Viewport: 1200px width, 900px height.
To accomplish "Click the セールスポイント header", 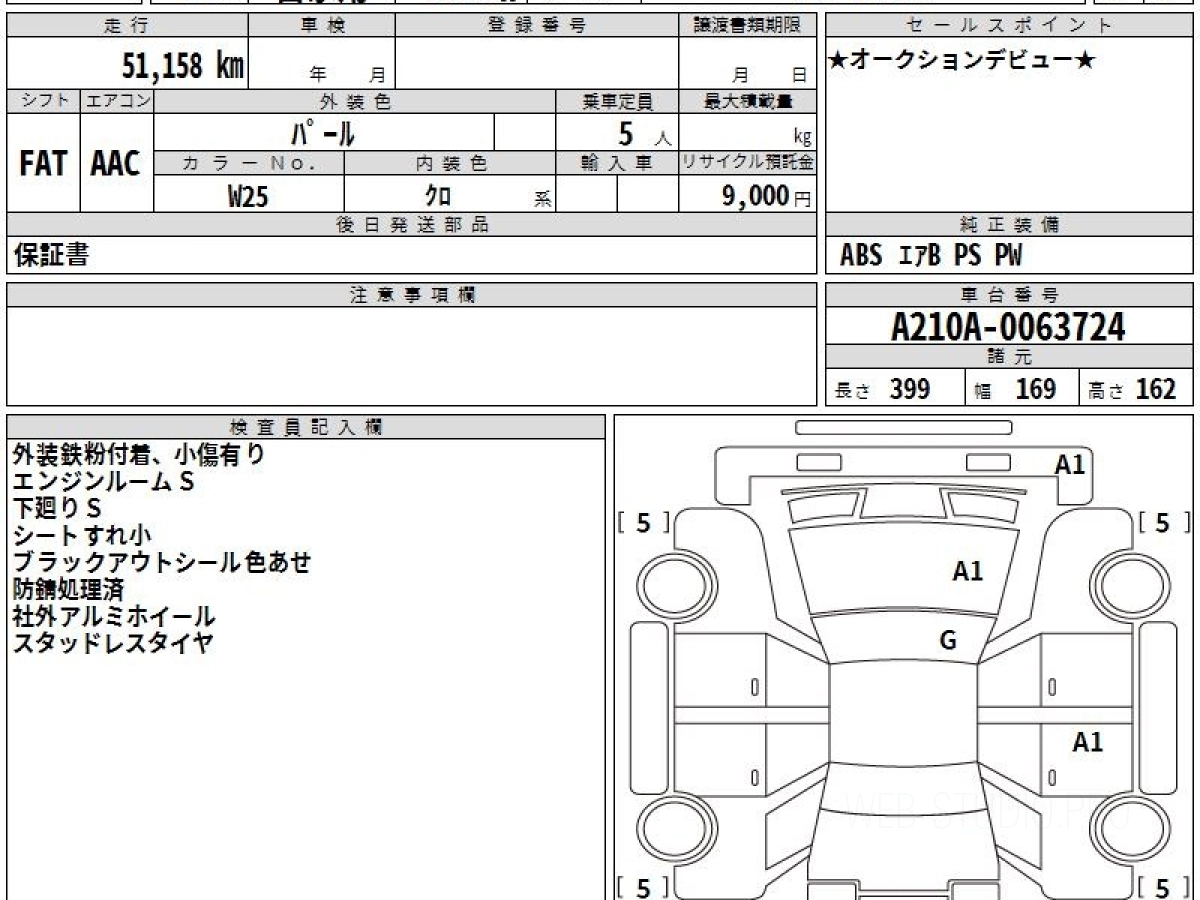I will tap(1010, 26).
